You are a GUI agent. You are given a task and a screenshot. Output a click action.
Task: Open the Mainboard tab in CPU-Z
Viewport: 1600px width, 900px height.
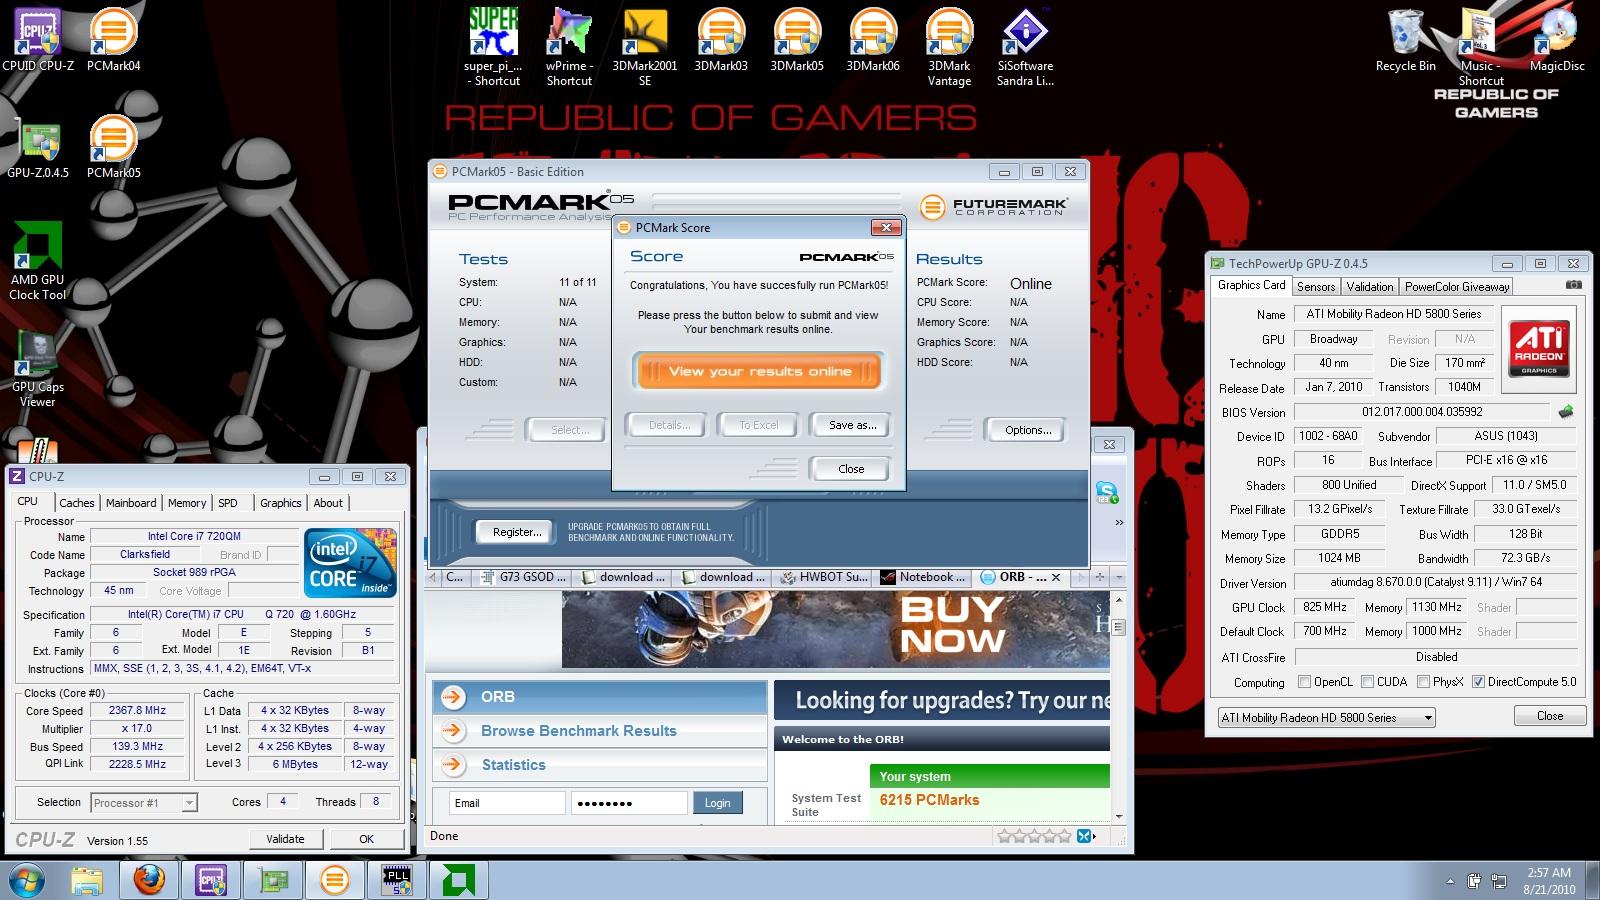(131, 503)
